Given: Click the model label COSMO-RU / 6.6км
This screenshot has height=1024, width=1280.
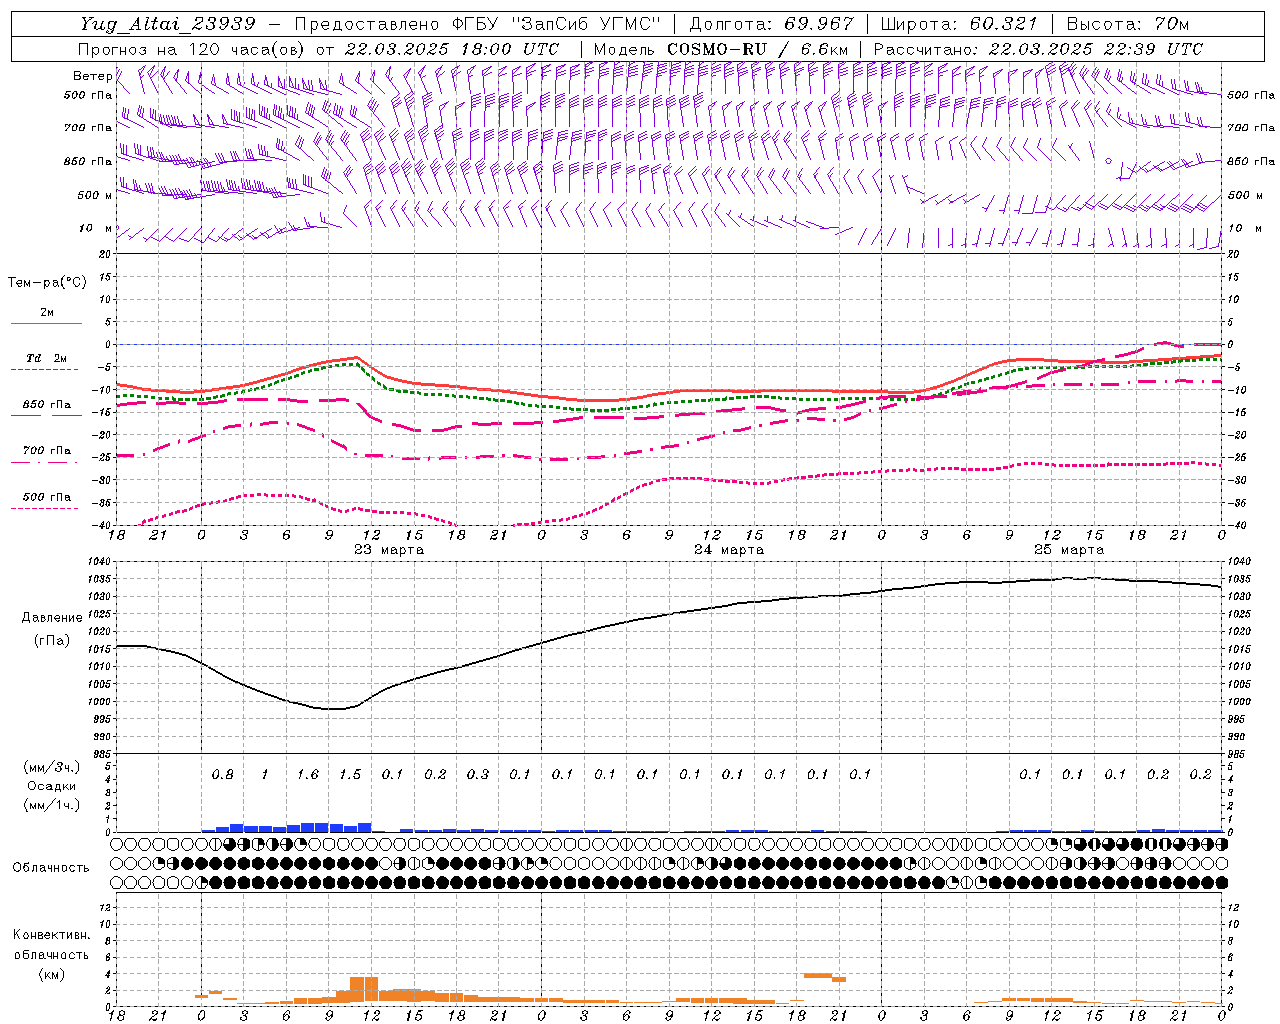Looking at the screenshot, I should 757,49.
